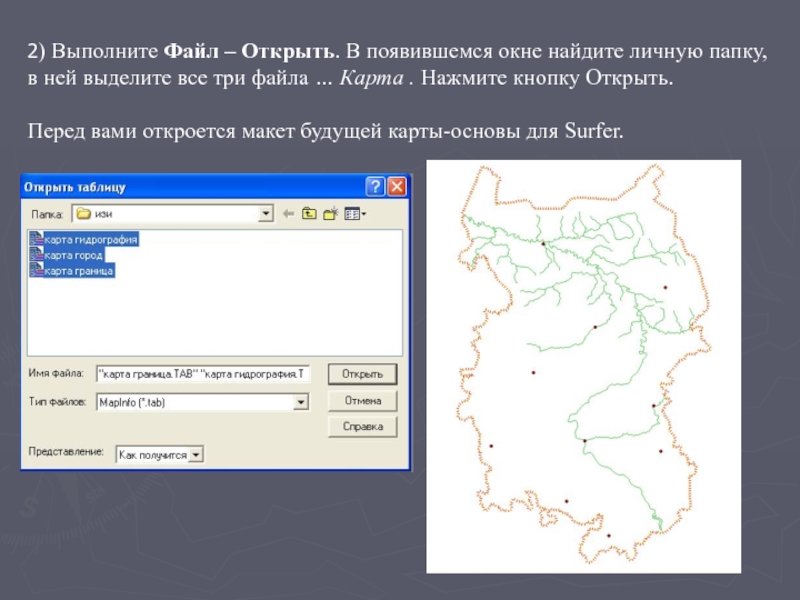Close the Открыть таблицу dialog
Viewport: 800px width, 600px height.
click(x=397, y=187)
